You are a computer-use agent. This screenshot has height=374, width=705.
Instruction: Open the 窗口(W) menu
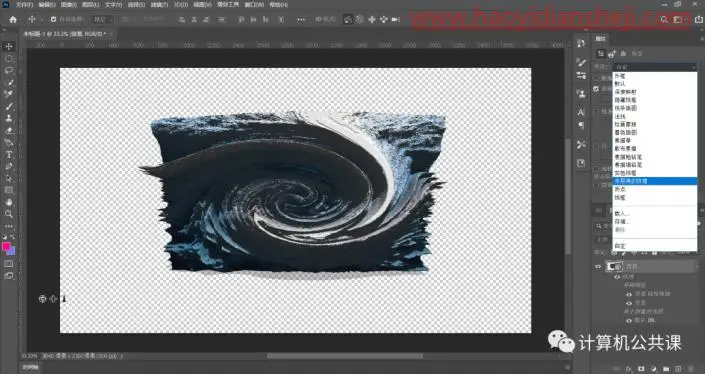tap(254, 4)
